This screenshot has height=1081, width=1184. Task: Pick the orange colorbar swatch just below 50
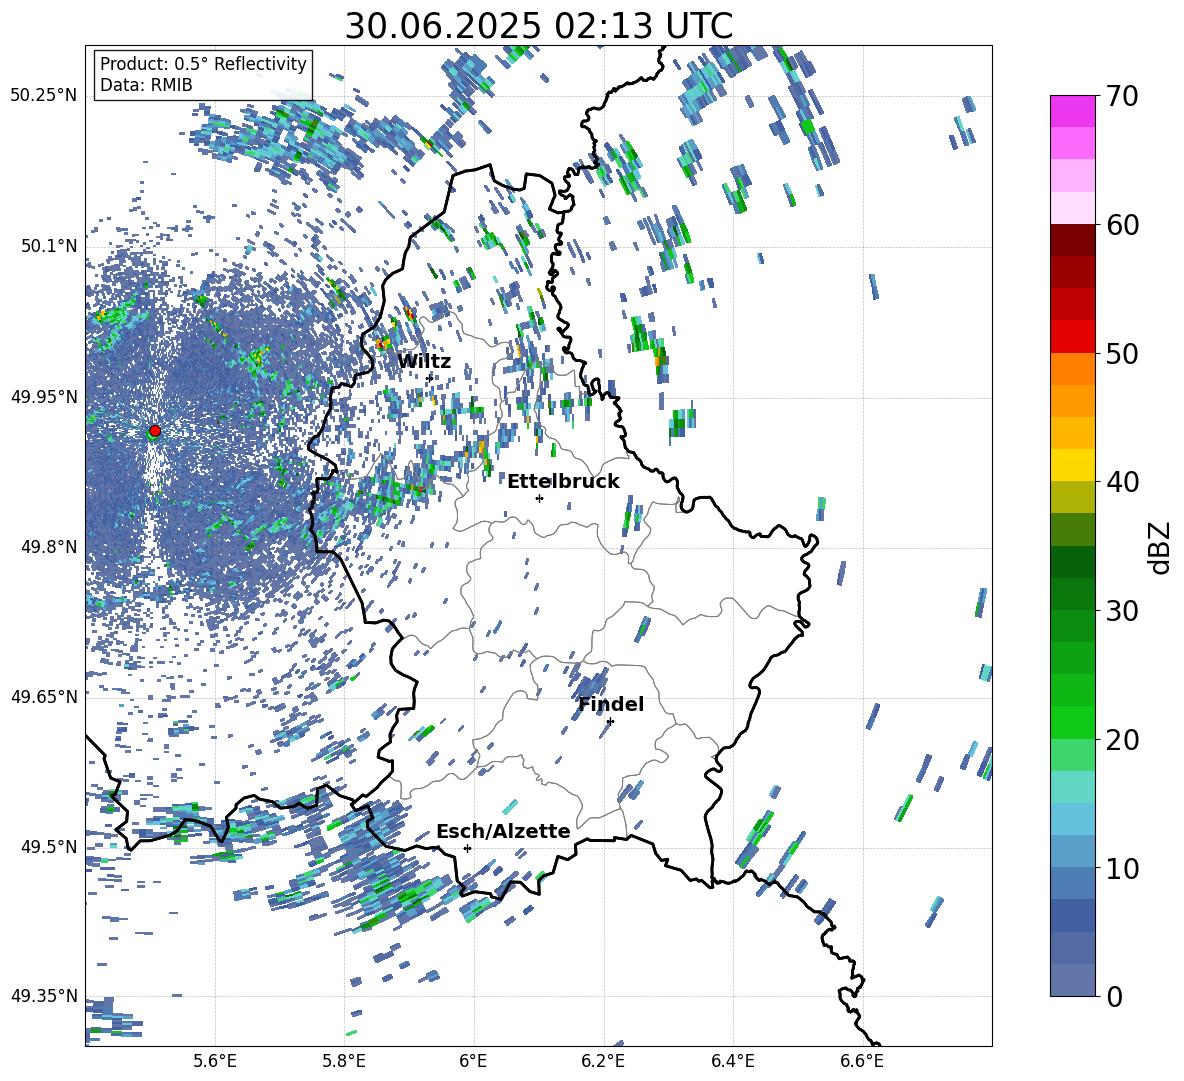(1072, 369)
